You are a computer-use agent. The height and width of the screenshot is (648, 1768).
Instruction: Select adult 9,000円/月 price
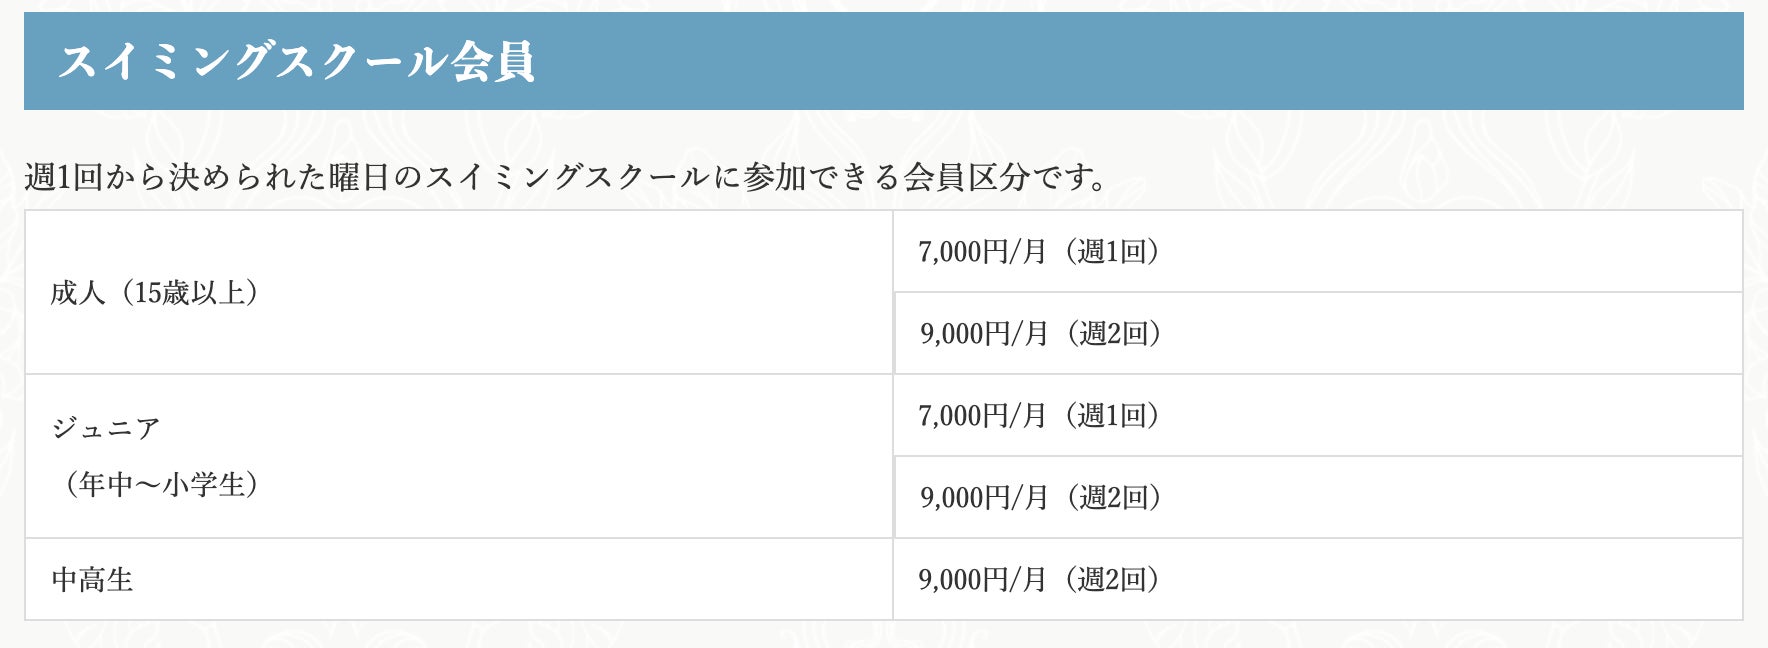984,333
